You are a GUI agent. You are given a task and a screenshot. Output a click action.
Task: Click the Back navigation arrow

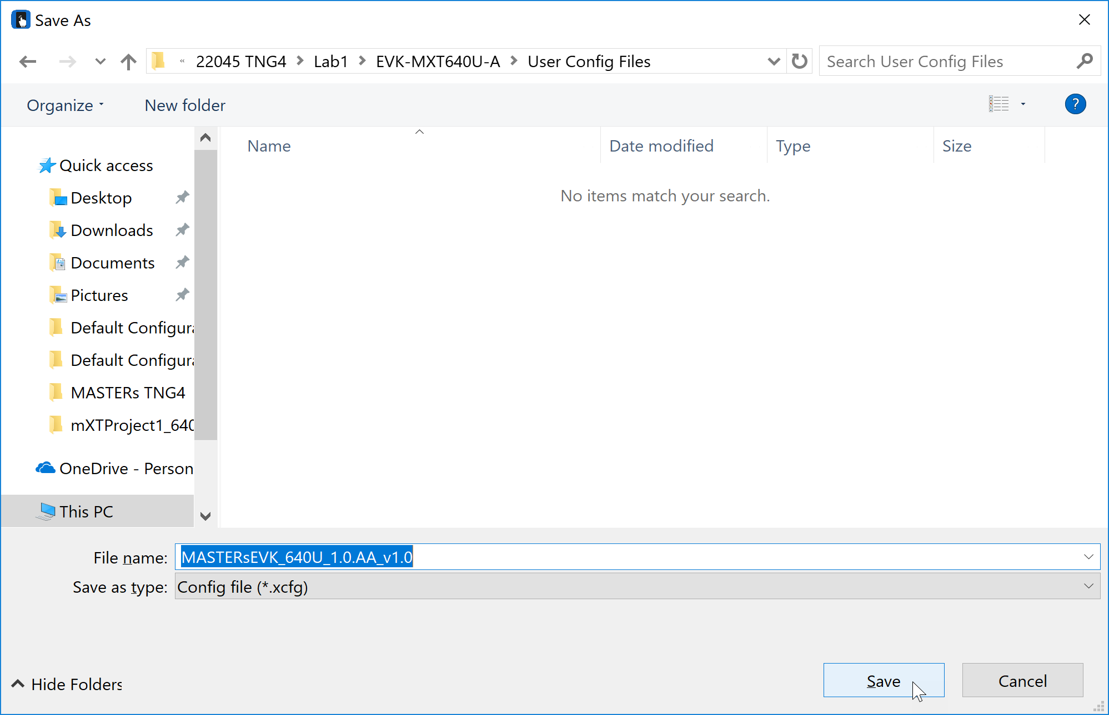point(28,62)
